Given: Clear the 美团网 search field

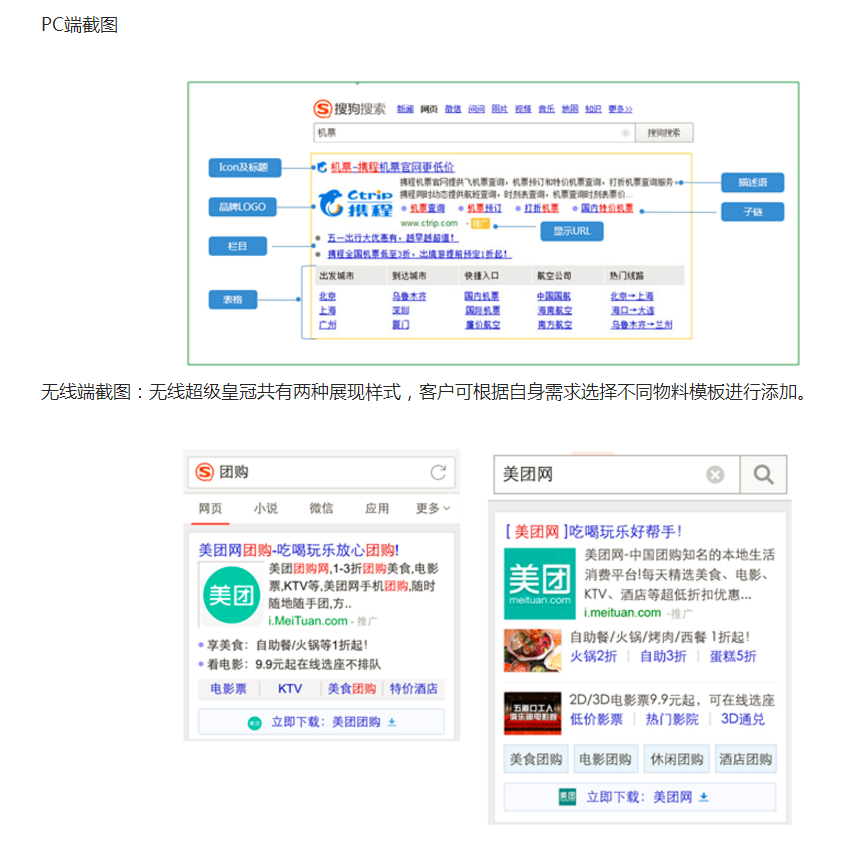Looking at the screenshot, I should [x=715, y=474].
